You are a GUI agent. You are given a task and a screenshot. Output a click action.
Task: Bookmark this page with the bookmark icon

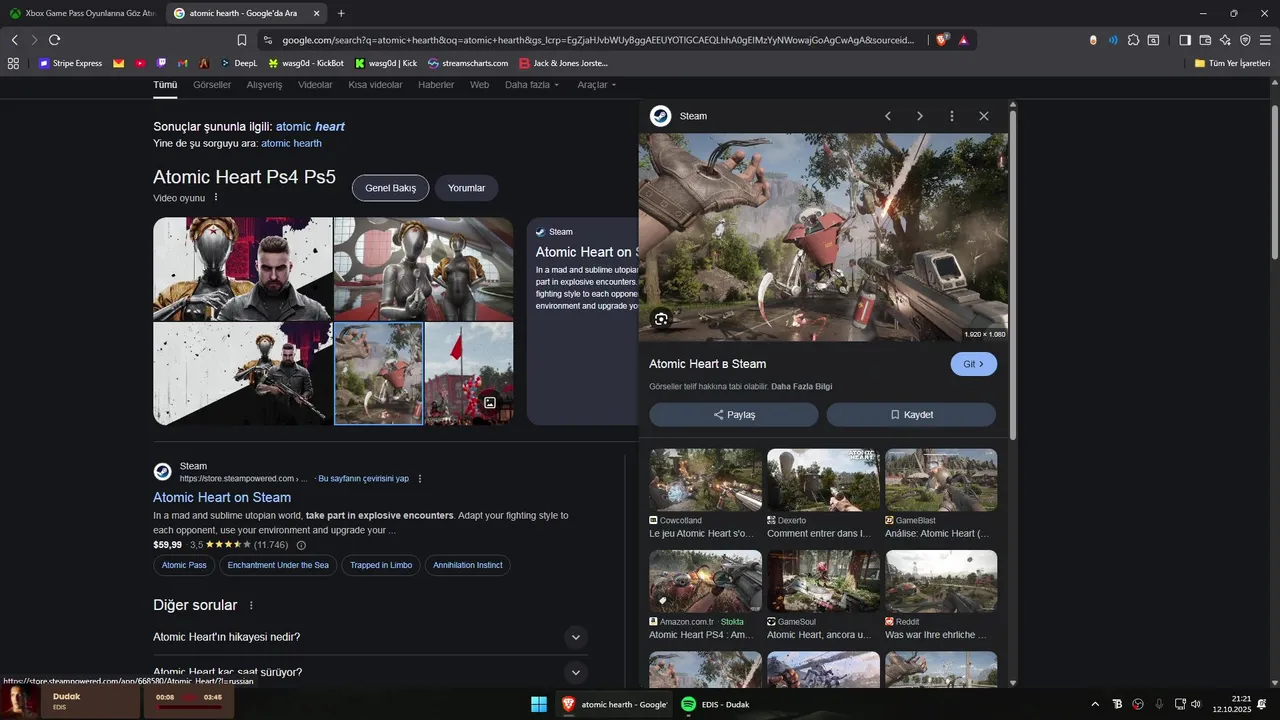242,40
